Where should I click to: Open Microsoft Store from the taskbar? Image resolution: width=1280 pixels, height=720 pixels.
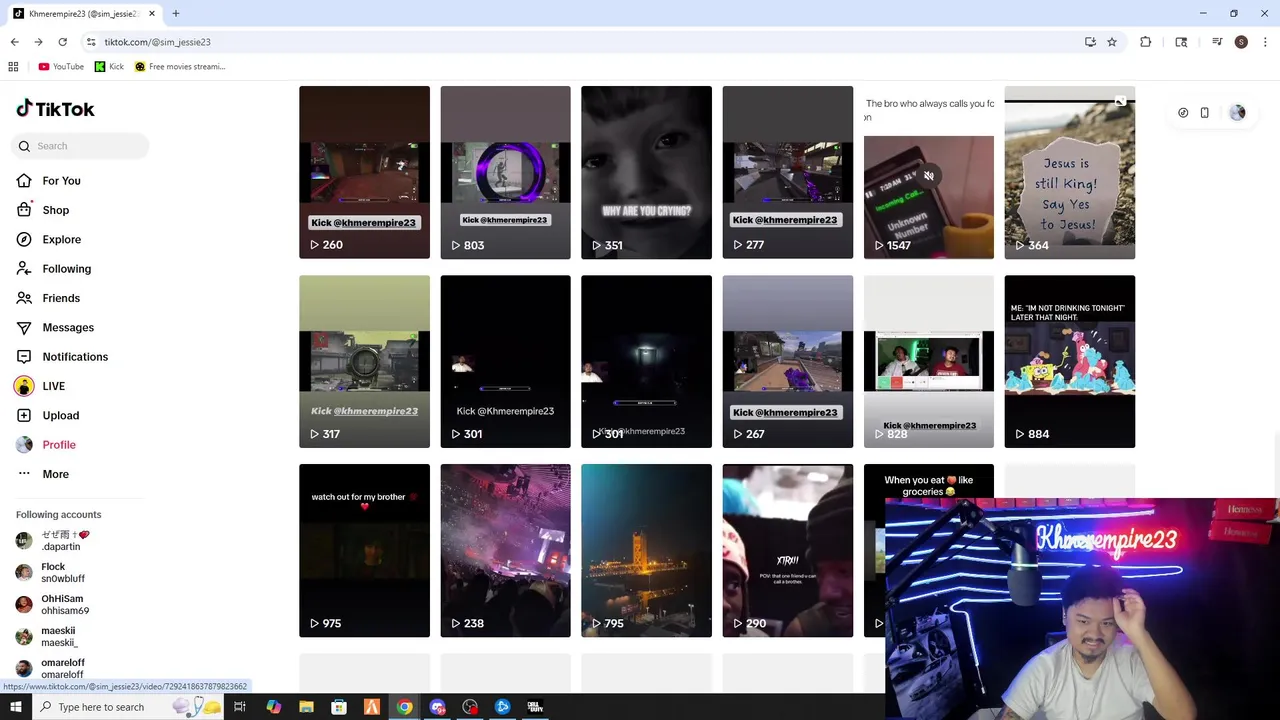point(339,707)
